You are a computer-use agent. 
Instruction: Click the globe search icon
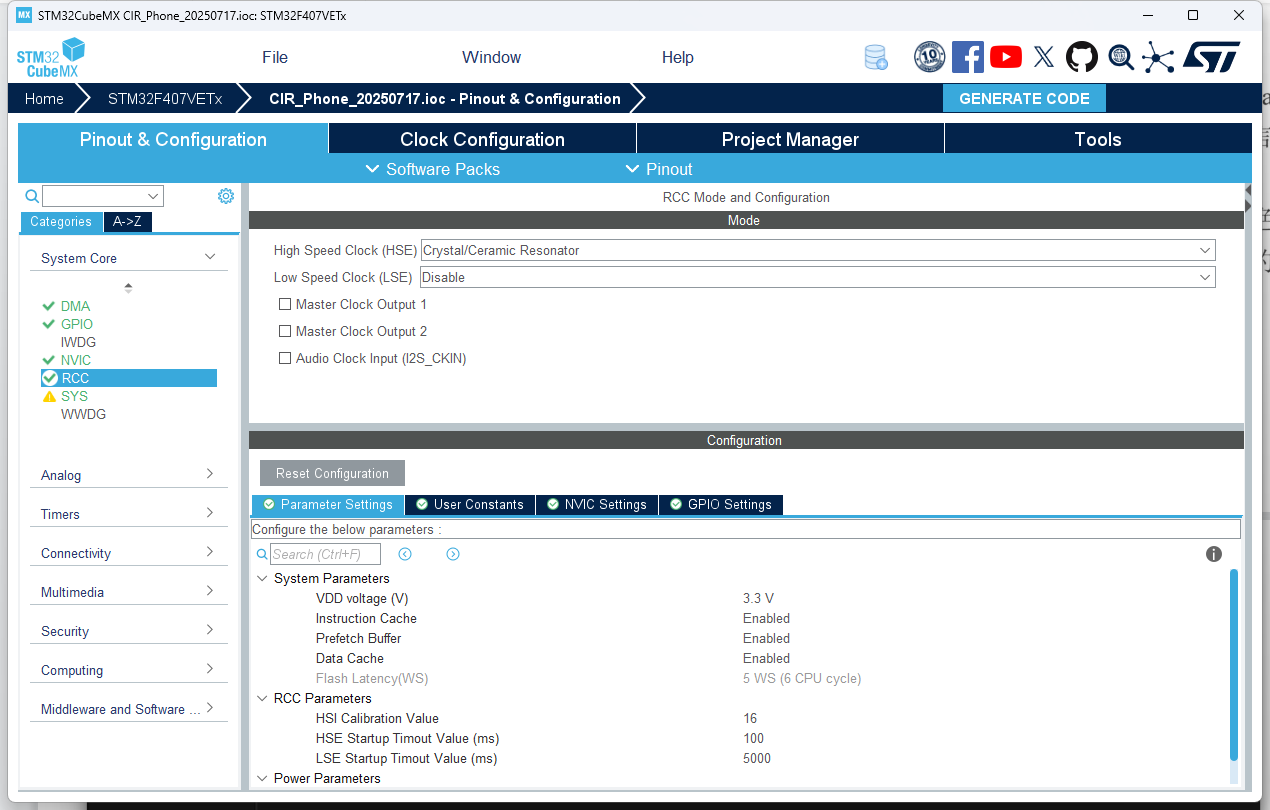(x=1120, y=57)
